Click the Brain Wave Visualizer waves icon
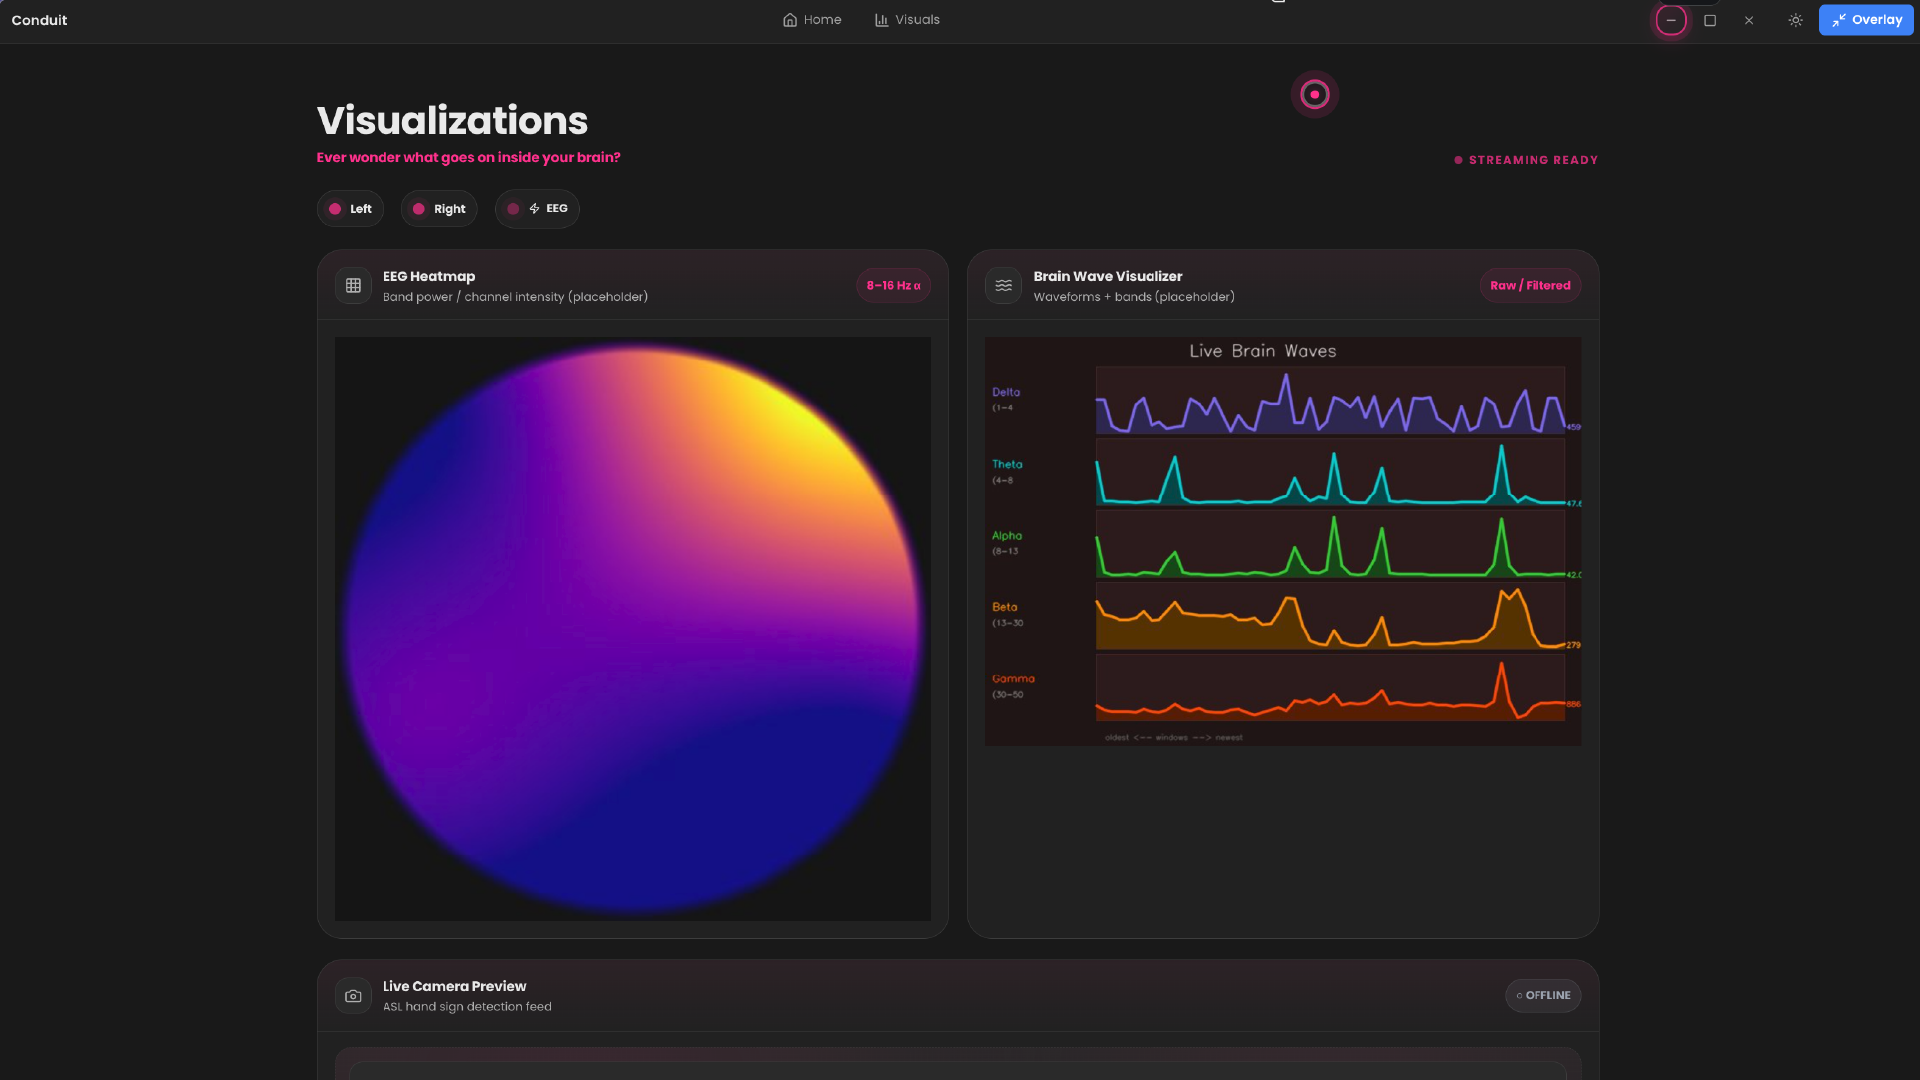 tap(1003, 286)
